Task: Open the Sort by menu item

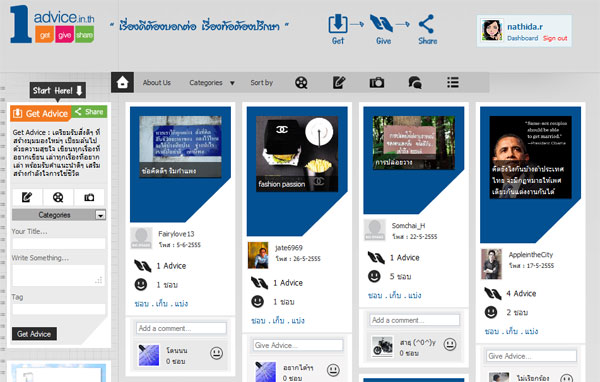Action: click(262, 82)
